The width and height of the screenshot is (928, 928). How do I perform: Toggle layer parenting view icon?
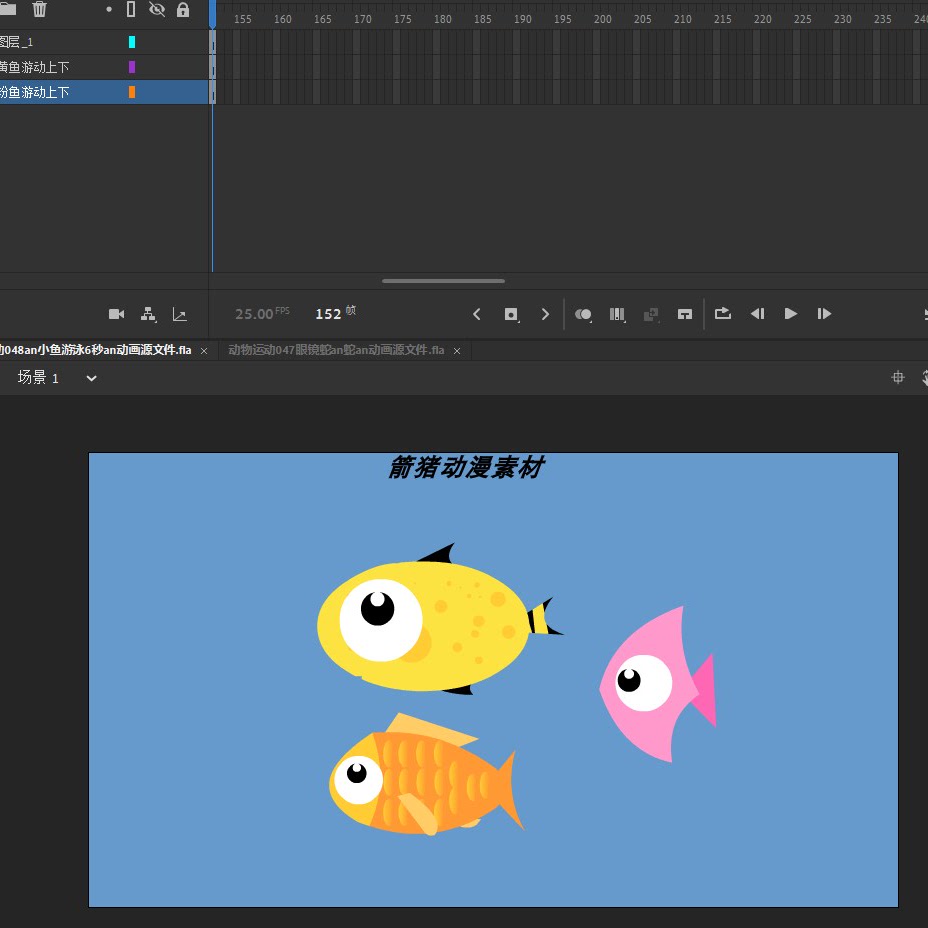[149, 314]
